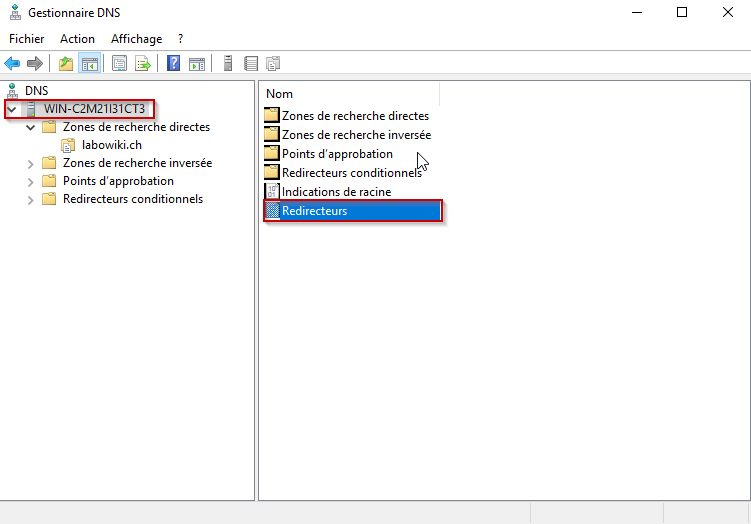This screenshot has height=524, width=751.
Task: Click tree folder icon of Points d'approbation
Action: tap(49, 181)
